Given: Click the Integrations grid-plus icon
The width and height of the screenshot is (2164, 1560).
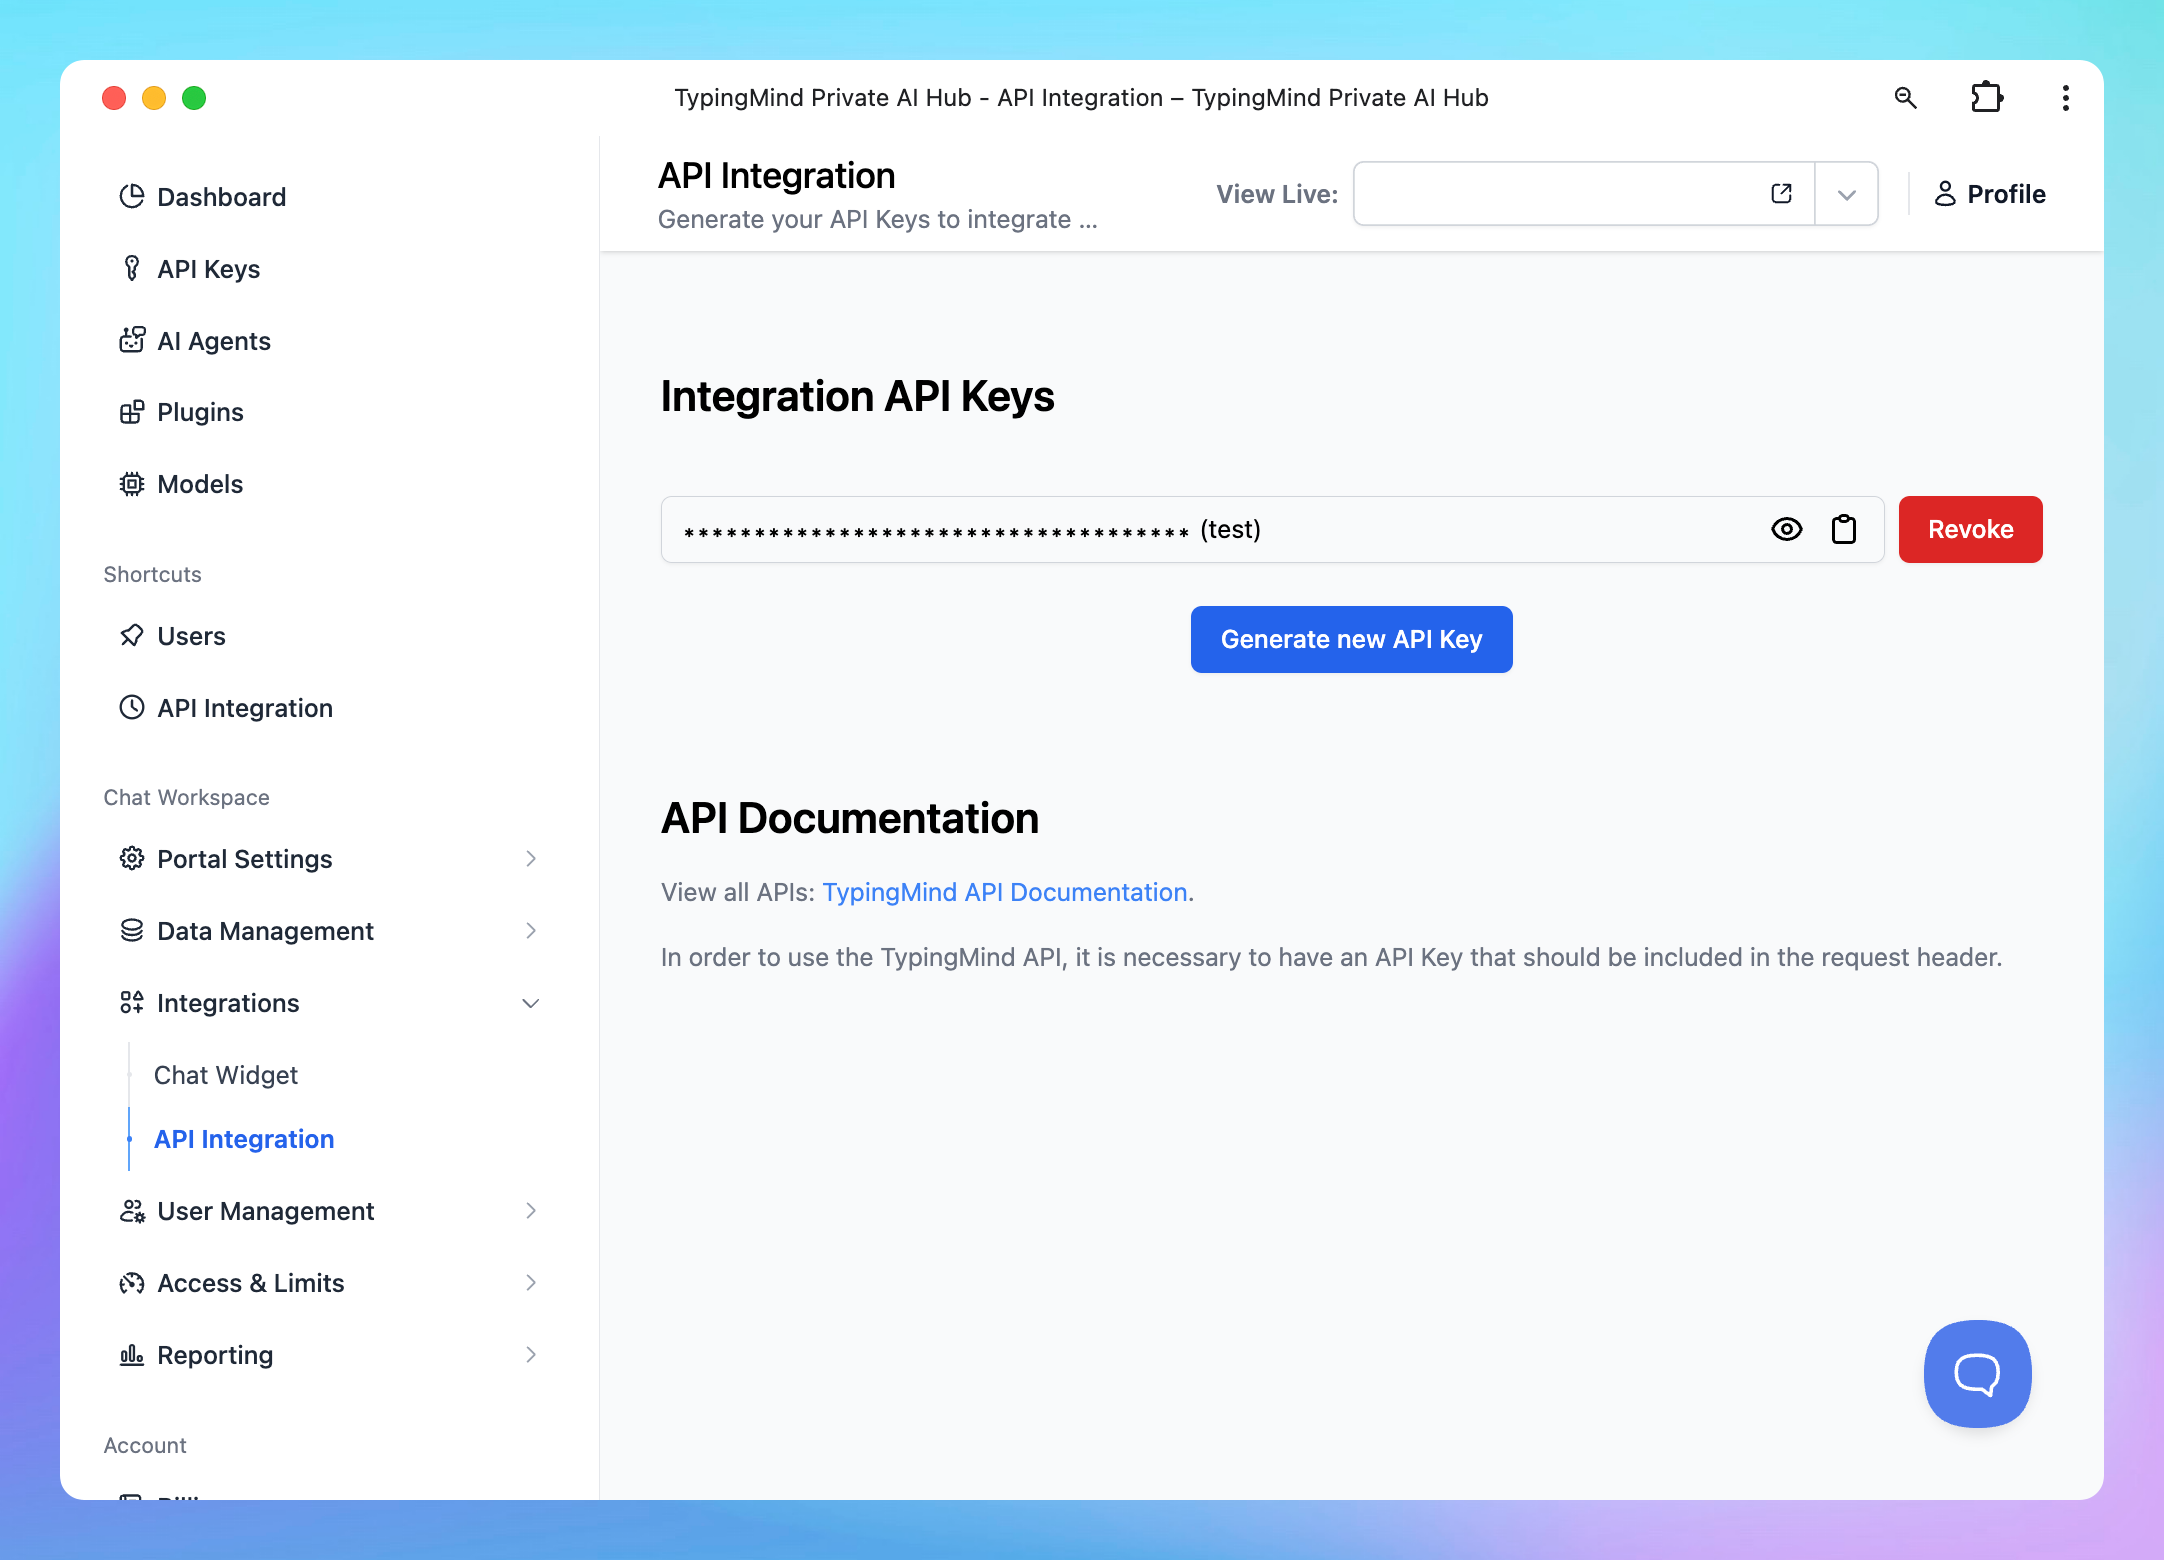Looking at the screenshot, I should coord(132,1002).
